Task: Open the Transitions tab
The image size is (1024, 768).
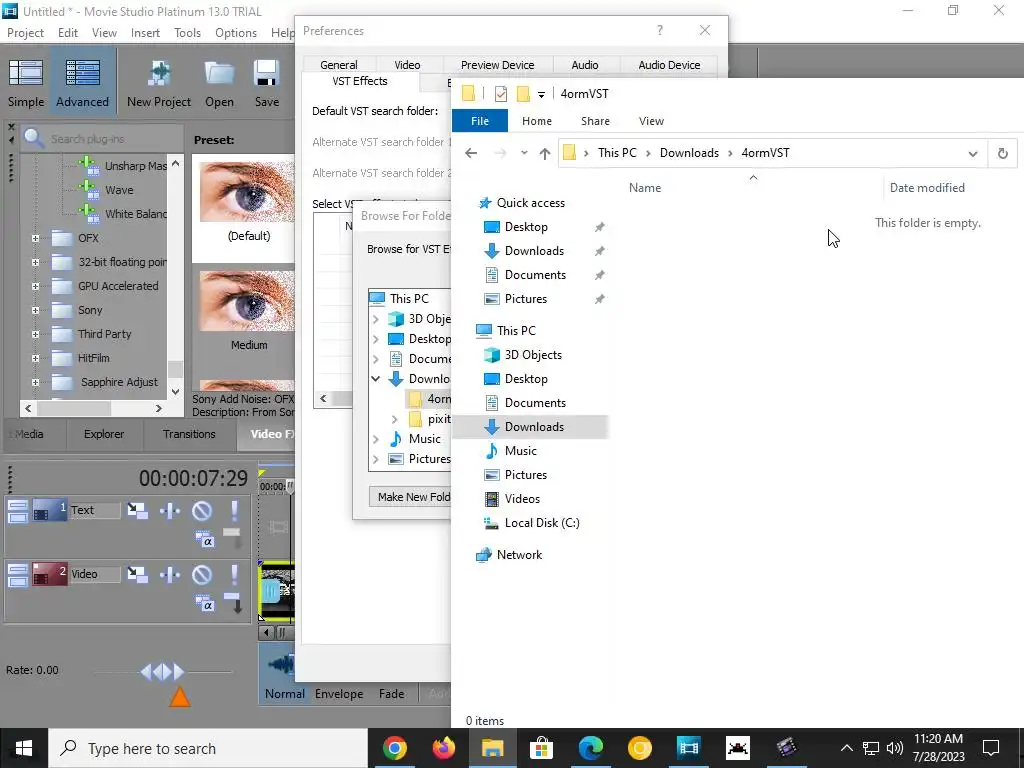Action: (189, 434)
